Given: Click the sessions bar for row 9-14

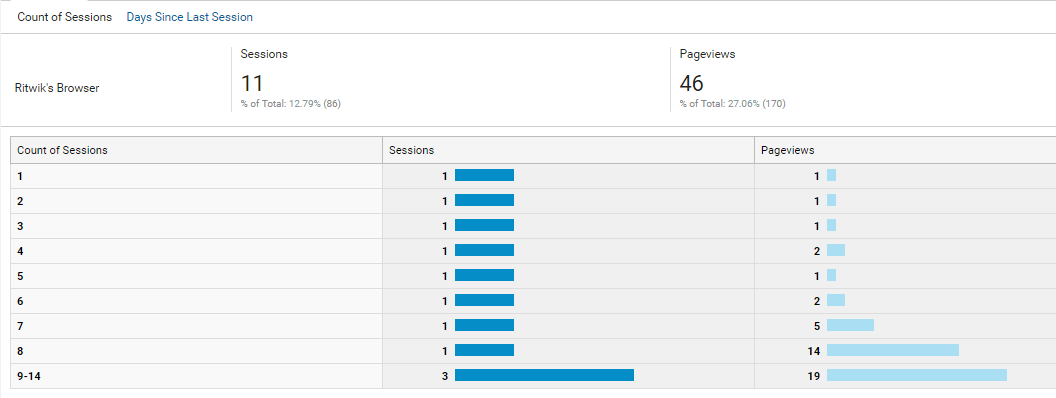Looking at the screenshot, I should click(544, 375).
